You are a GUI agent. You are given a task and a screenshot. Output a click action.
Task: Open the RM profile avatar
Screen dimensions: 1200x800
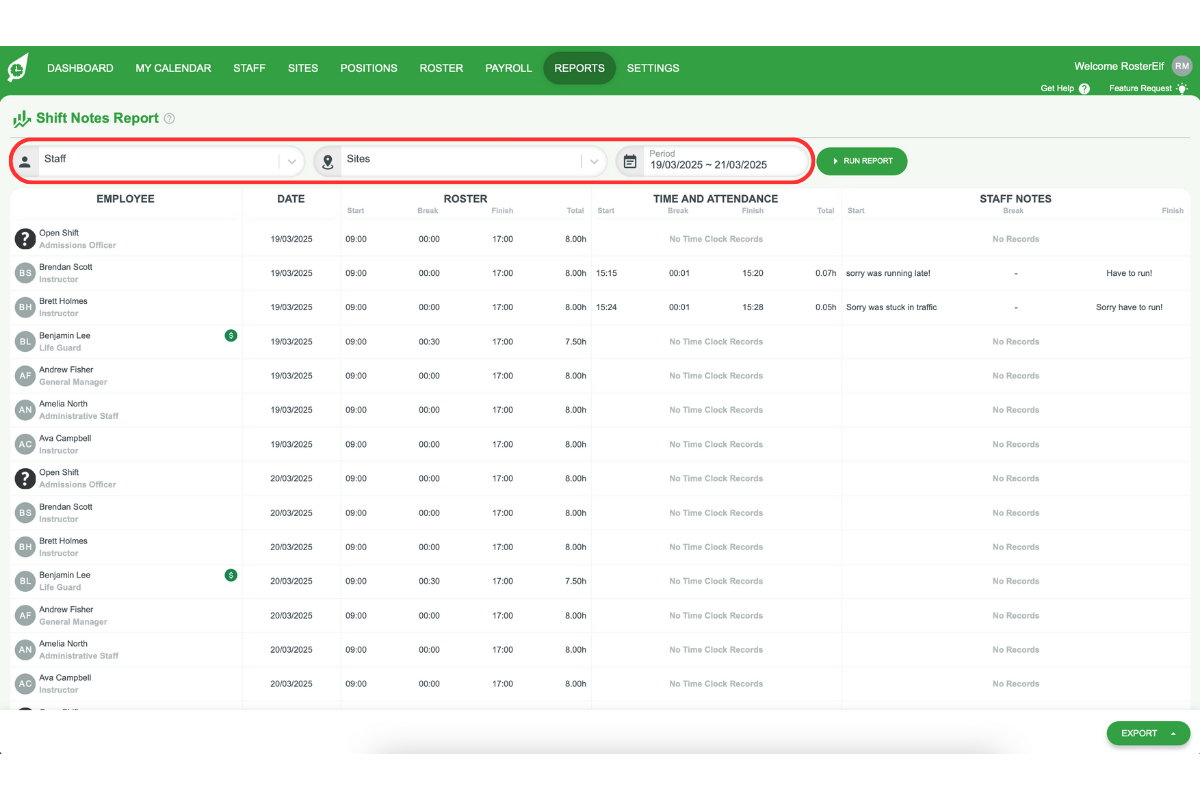1181,65
